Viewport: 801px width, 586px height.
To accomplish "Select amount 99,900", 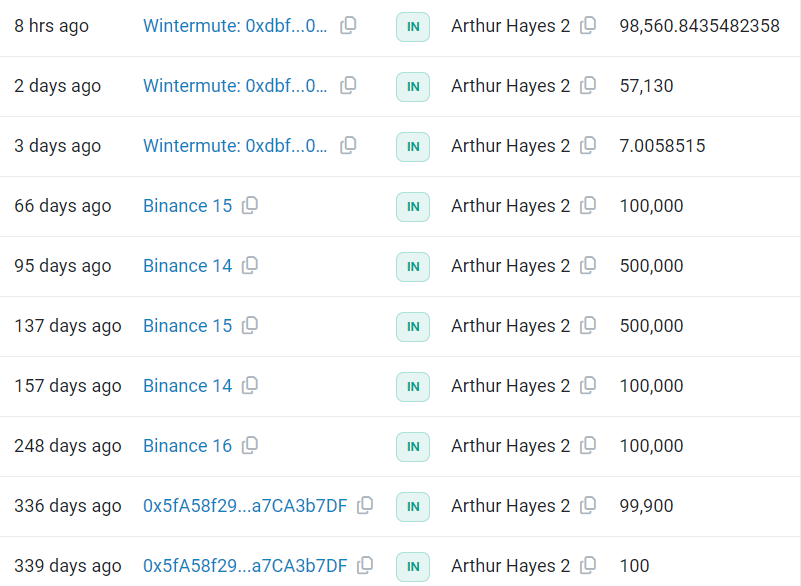I will click(646, 506).
